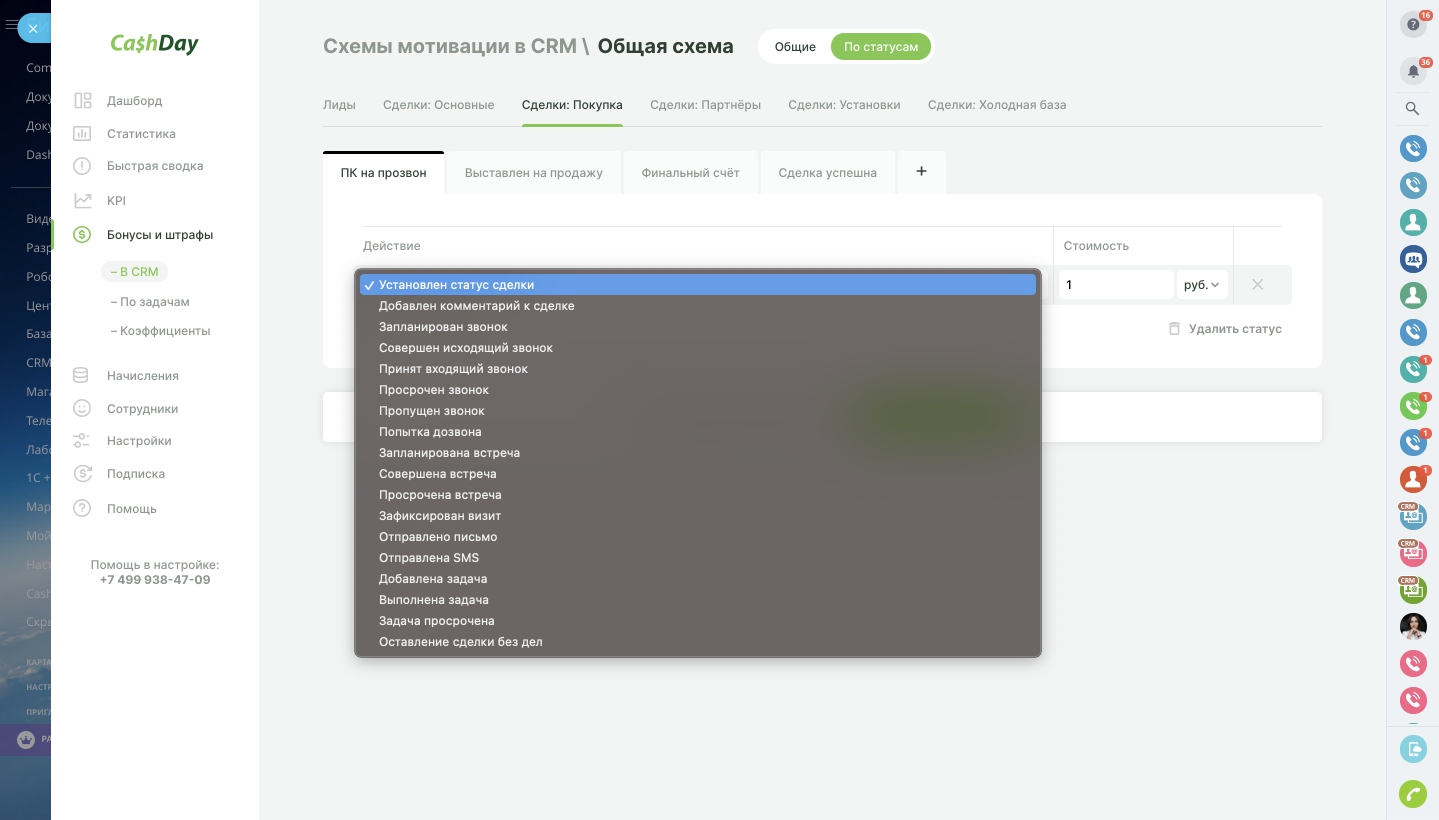Choose Запланирован звонок option
Image resolution: width=1439 pixels, height=820 pixels.
point(698,327)
